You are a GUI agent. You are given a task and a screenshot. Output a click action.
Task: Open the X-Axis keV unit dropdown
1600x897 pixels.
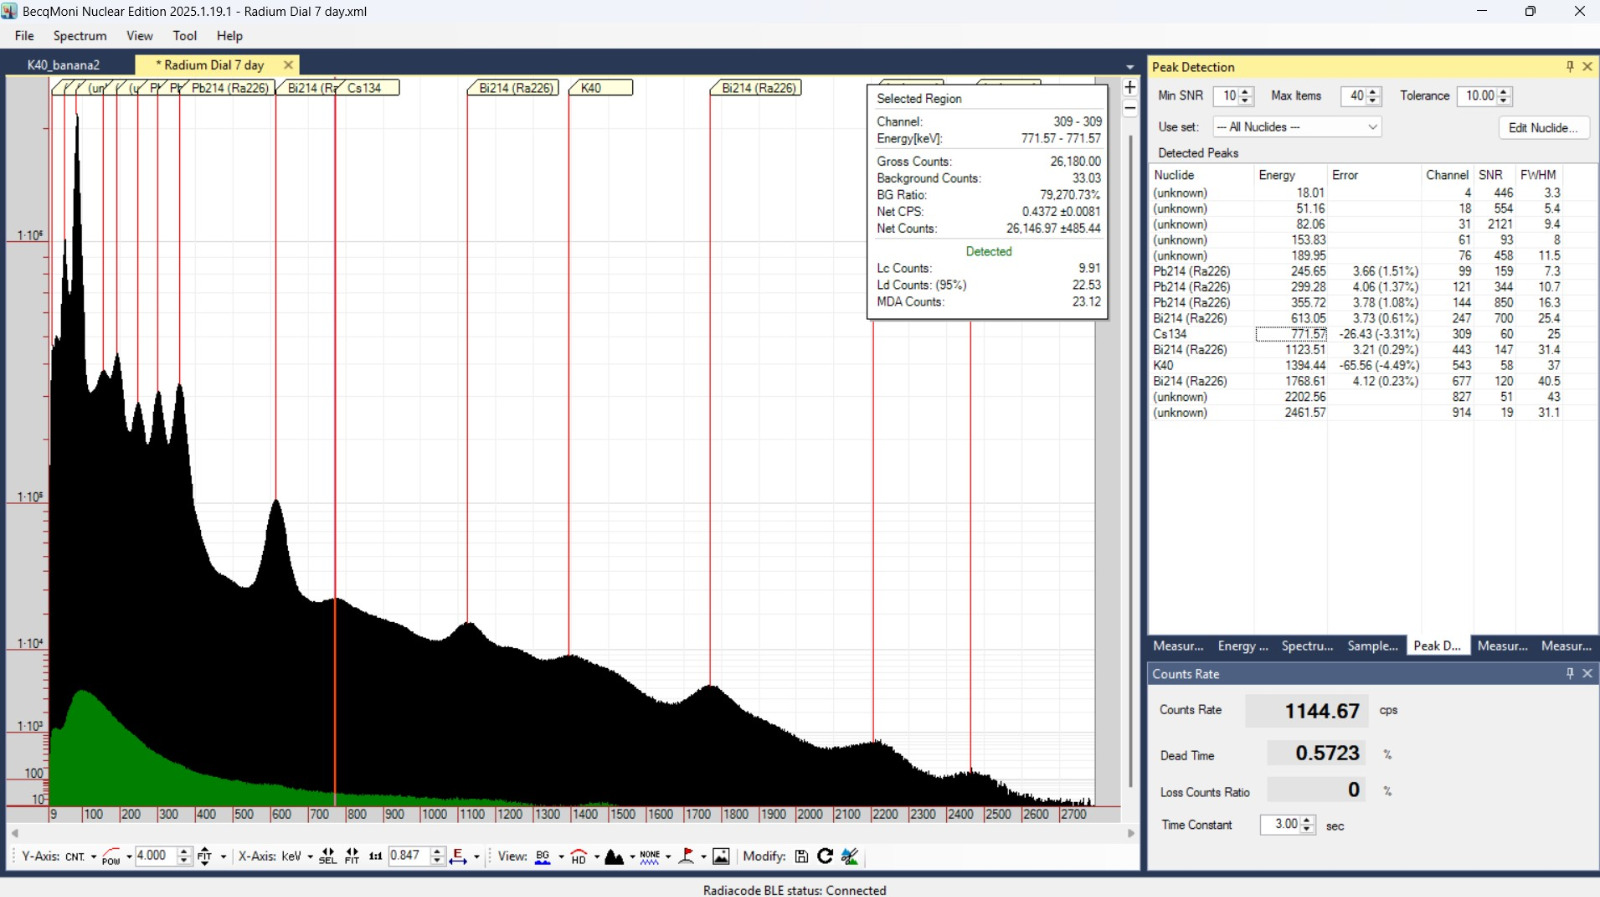click(310, 857)
